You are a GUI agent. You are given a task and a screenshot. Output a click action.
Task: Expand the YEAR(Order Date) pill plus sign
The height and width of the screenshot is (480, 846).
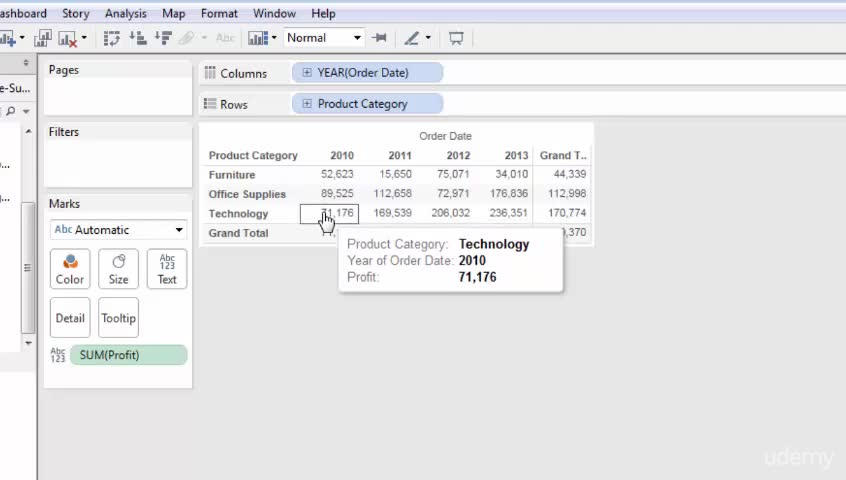click(307, 72)
